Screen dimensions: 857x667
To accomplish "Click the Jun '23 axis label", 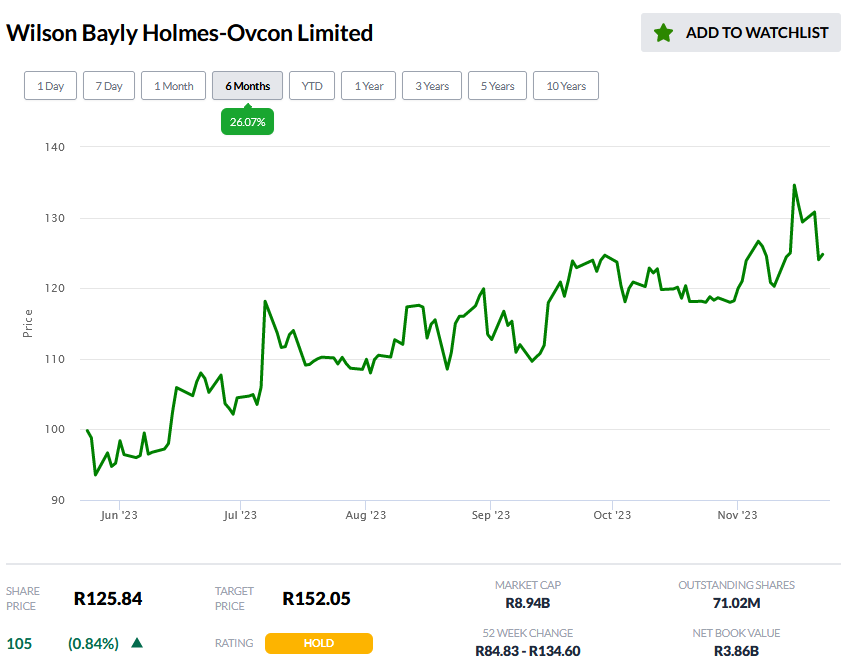I will [119, 515].
